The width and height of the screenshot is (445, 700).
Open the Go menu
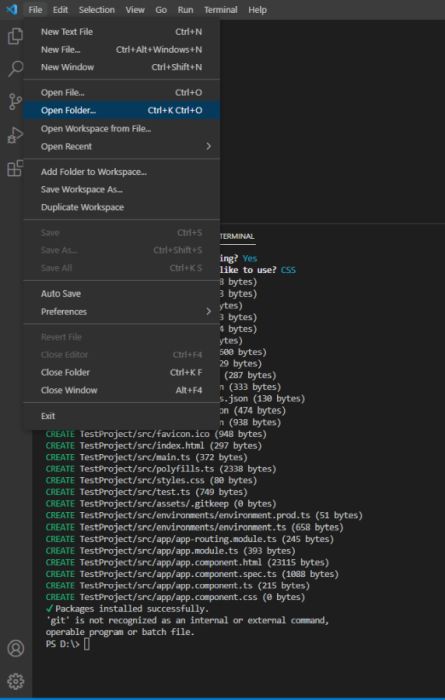click(x=161, y=10)
